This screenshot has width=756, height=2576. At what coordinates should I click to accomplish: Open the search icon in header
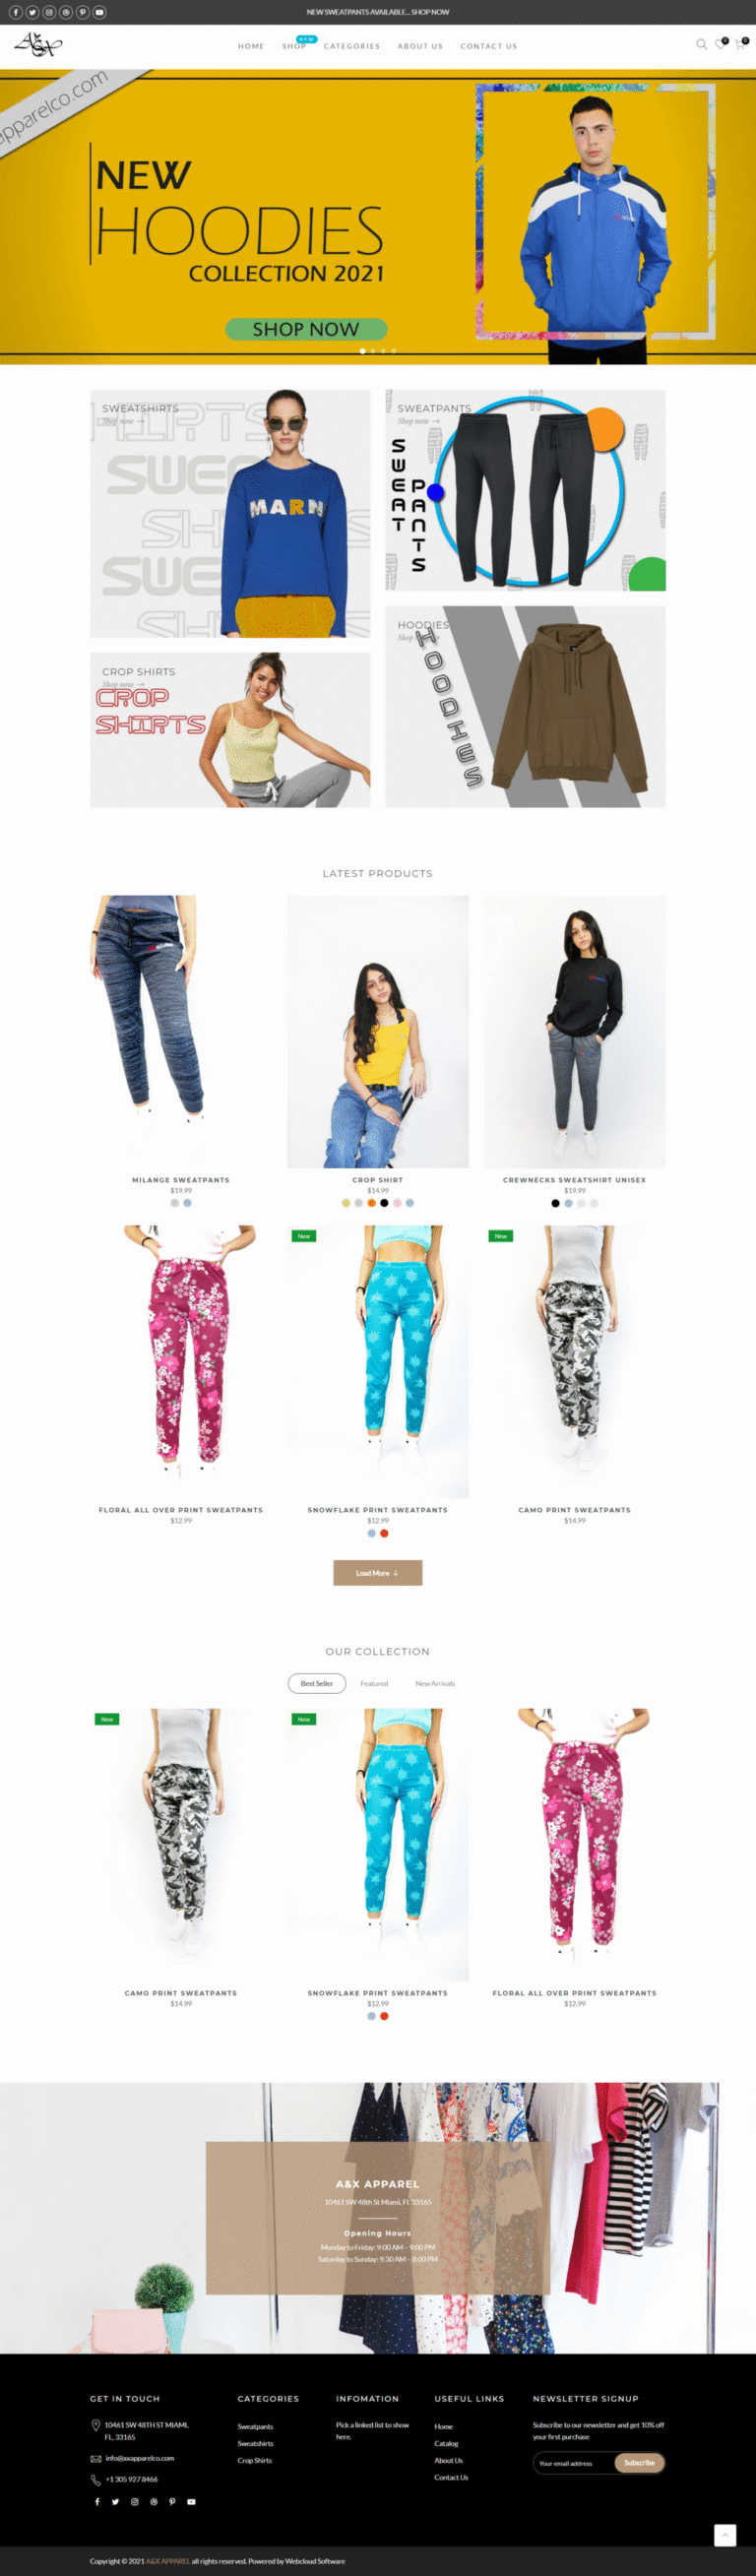tap(701, 44)
